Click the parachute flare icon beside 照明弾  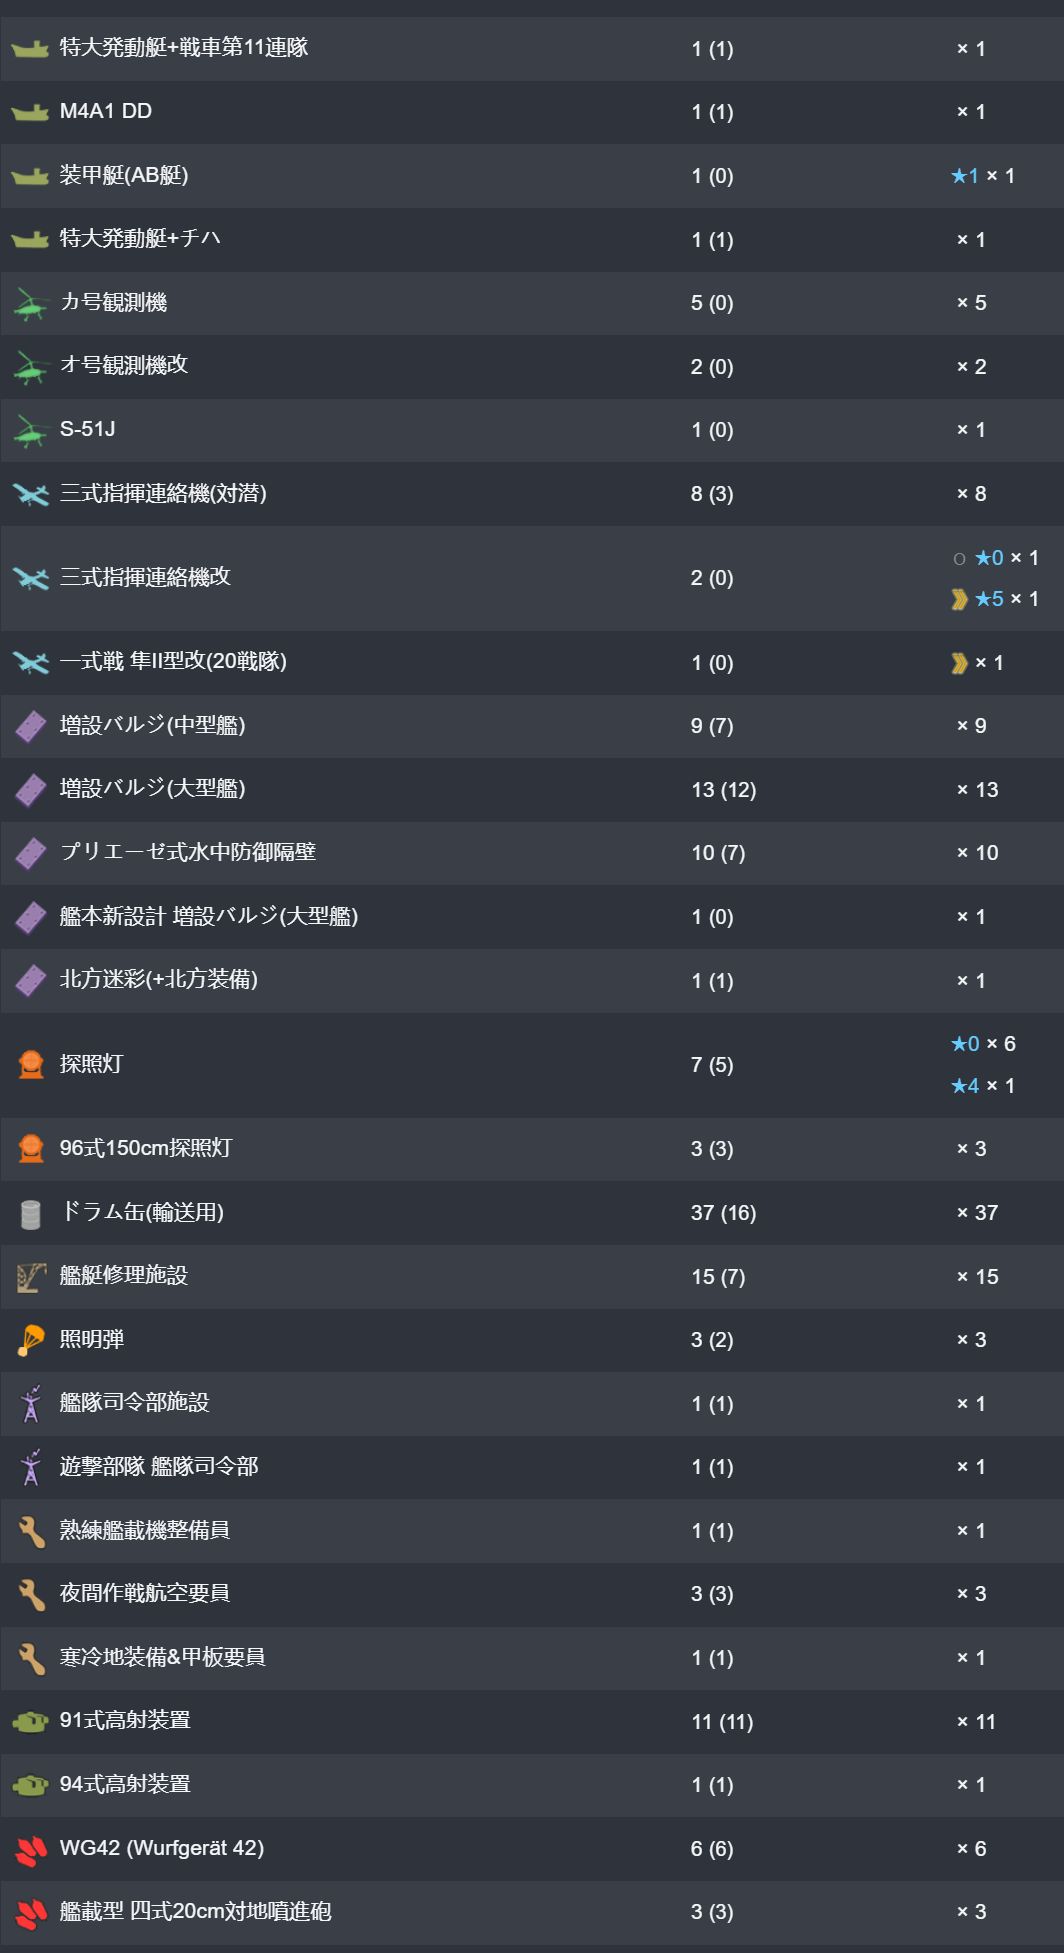click(31, 1340)
